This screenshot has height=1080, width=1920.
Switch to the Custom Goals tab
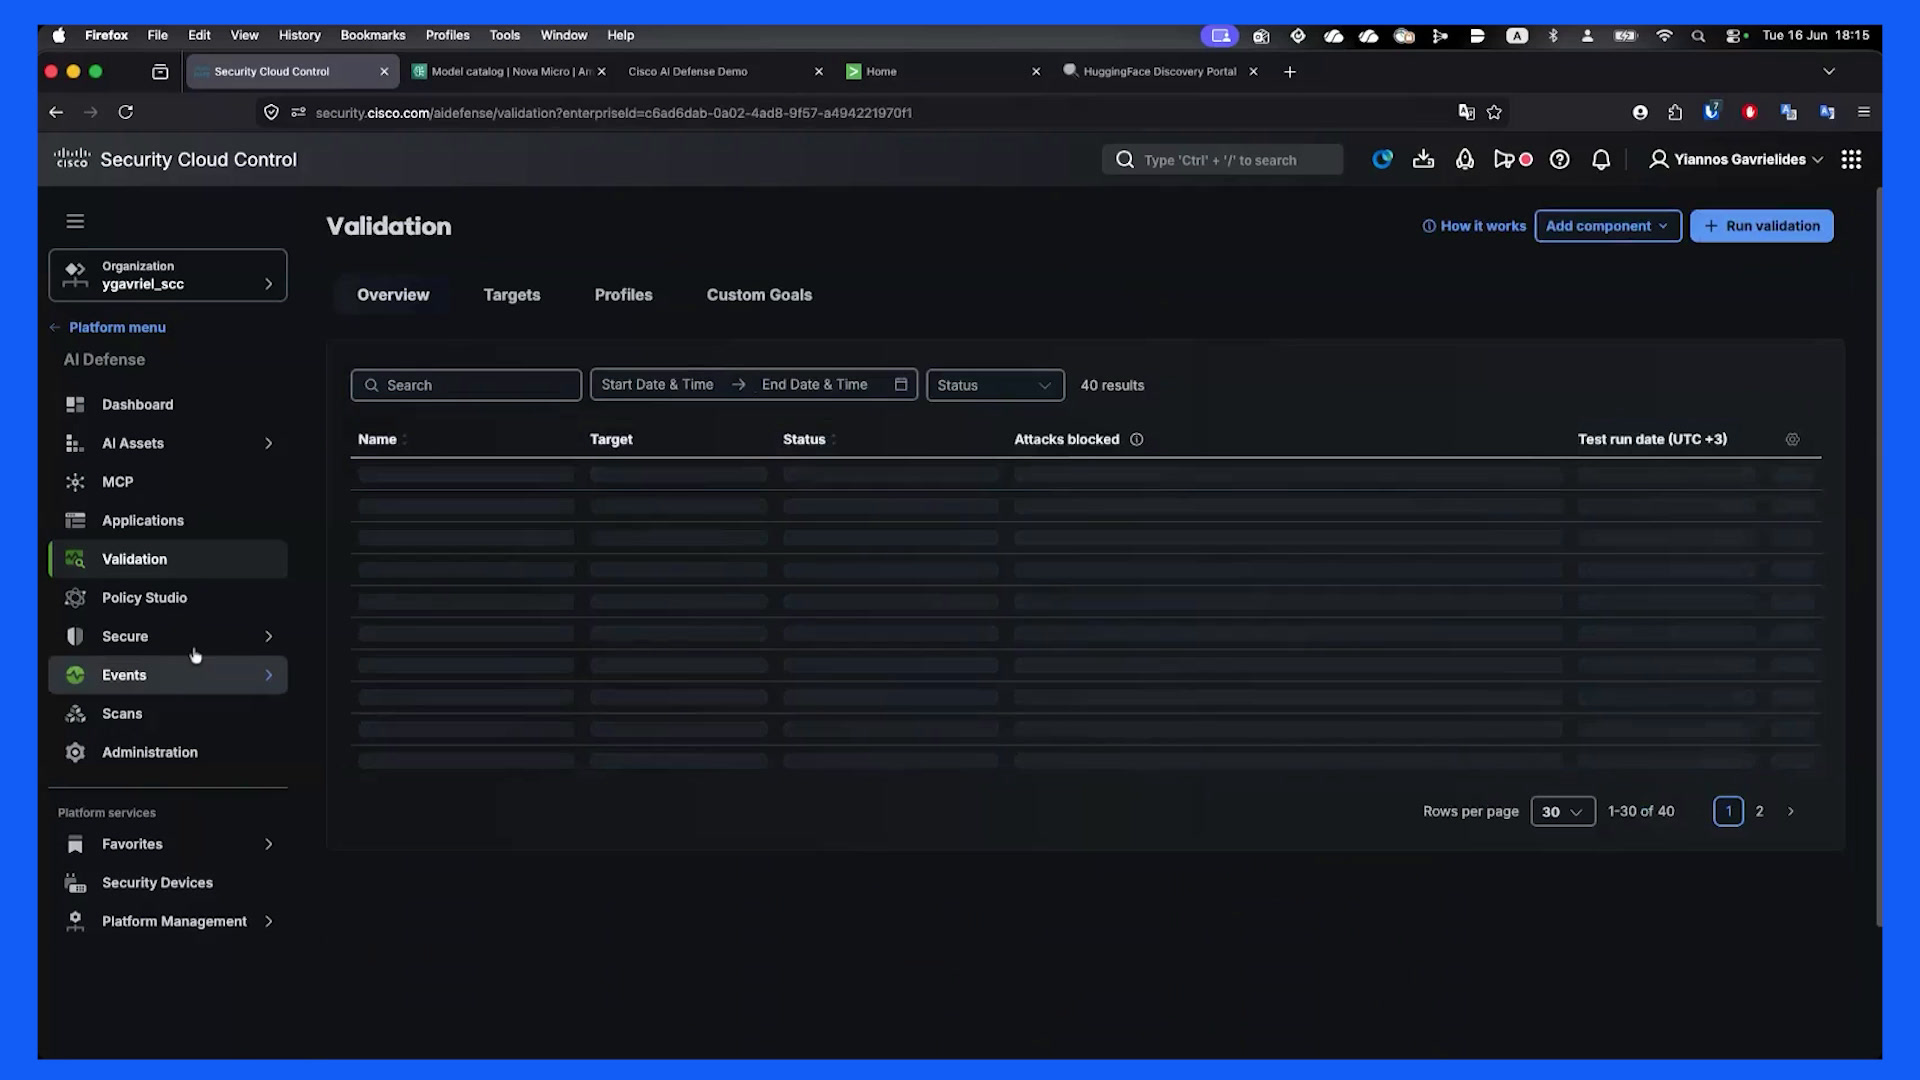(759, 295)
